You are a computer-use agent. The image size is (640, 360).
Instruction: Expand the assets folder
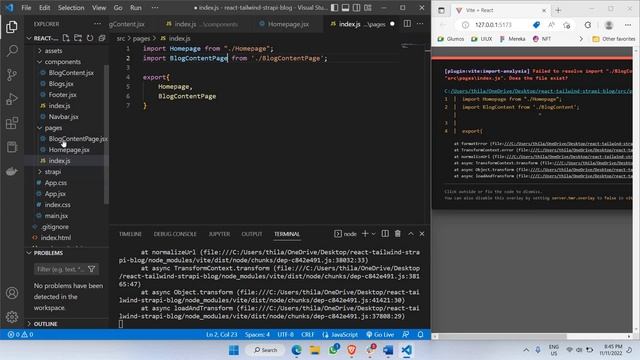pyautogui.click(x=53, y=51)
